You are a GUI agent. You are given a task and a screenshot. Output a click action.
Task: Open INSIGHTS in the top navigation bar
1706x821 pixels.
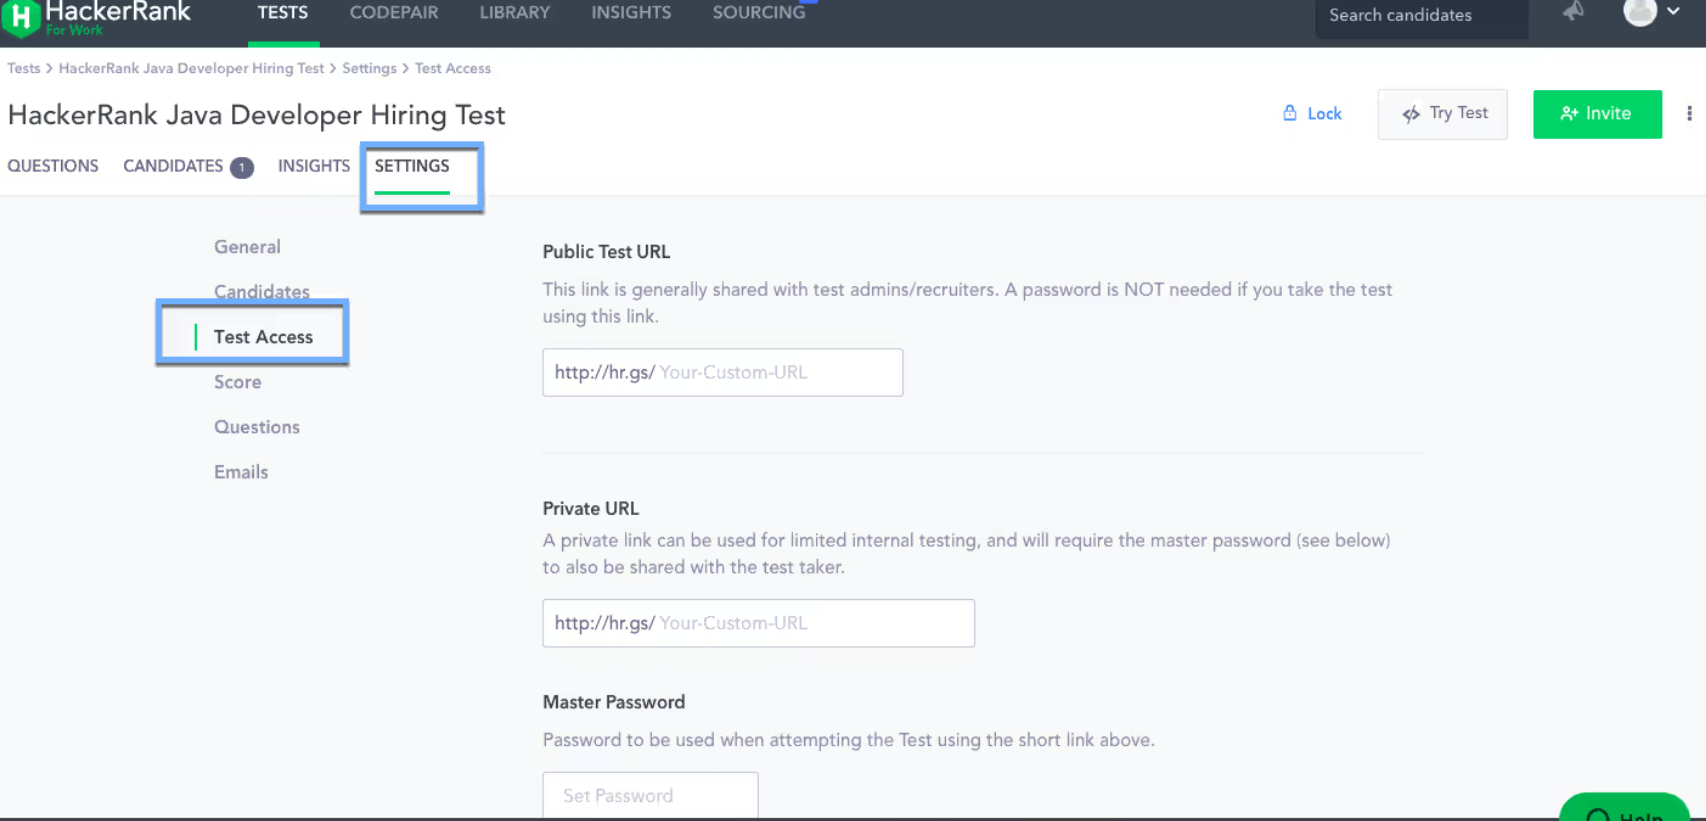(x=631, y=13)
